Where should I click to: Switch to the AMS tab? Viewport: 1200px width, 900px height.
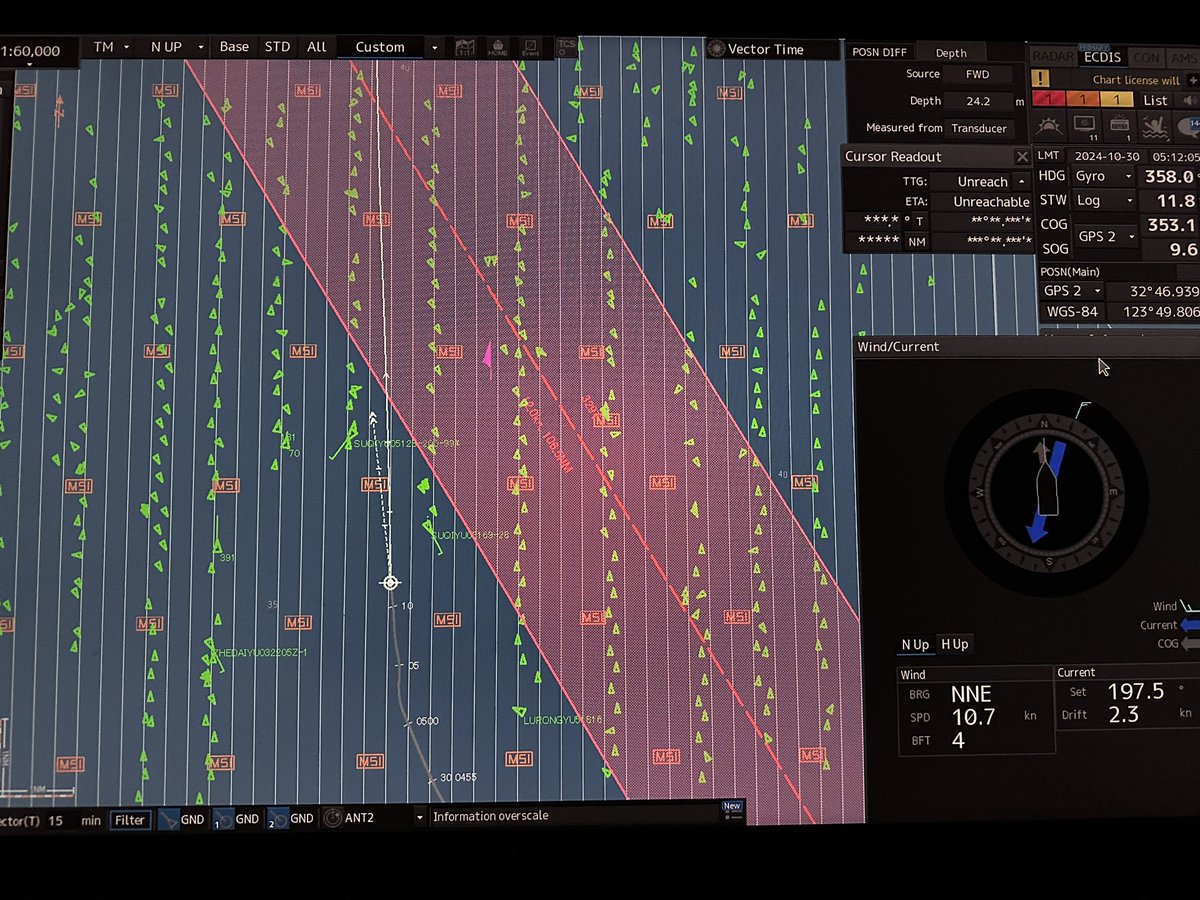[1183, 57]
